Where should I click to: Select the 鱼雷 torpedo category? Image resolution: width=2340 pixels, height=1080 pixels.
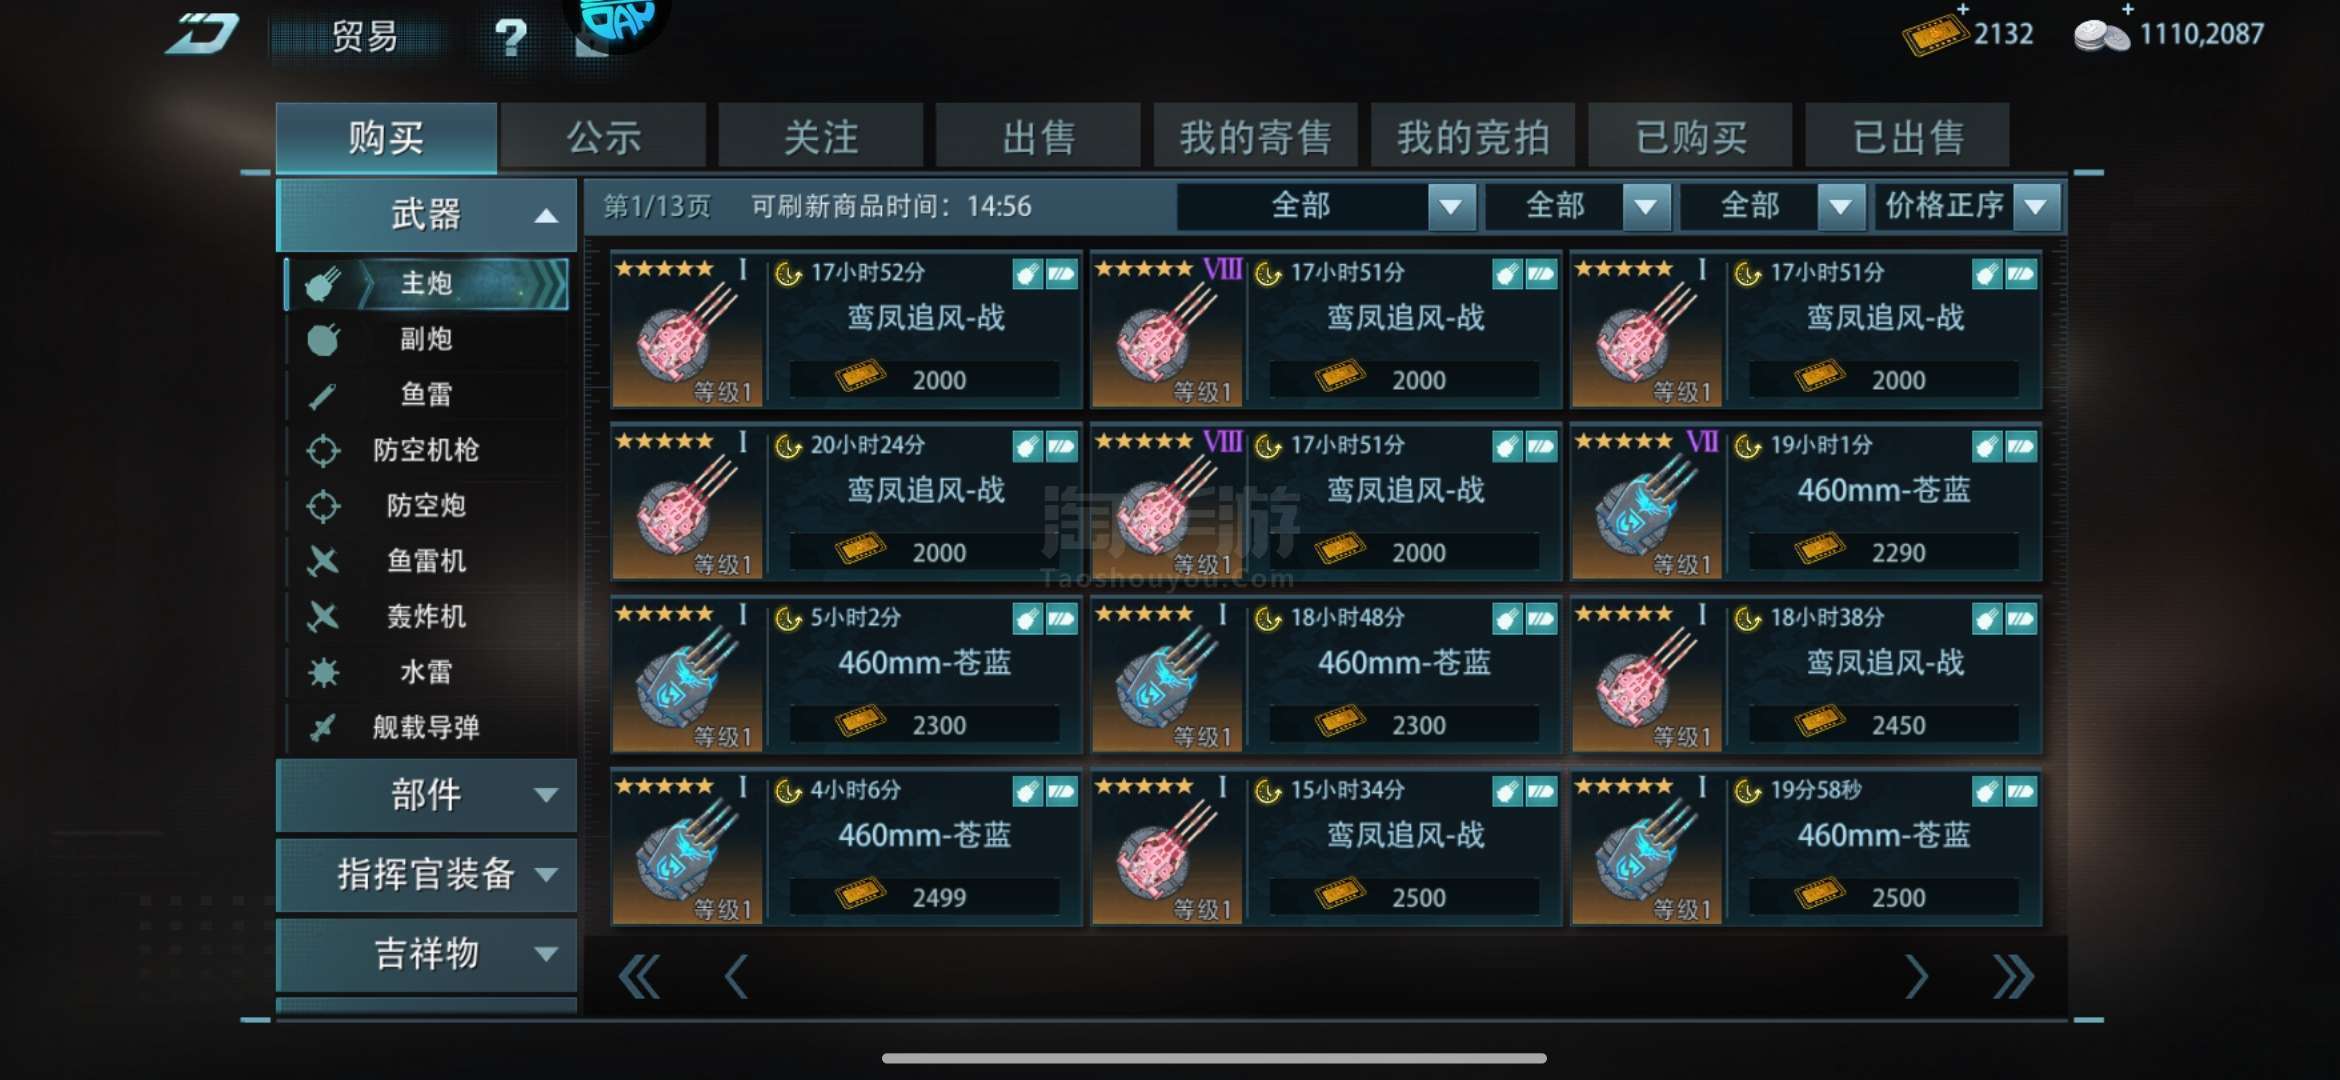point(427,395)
